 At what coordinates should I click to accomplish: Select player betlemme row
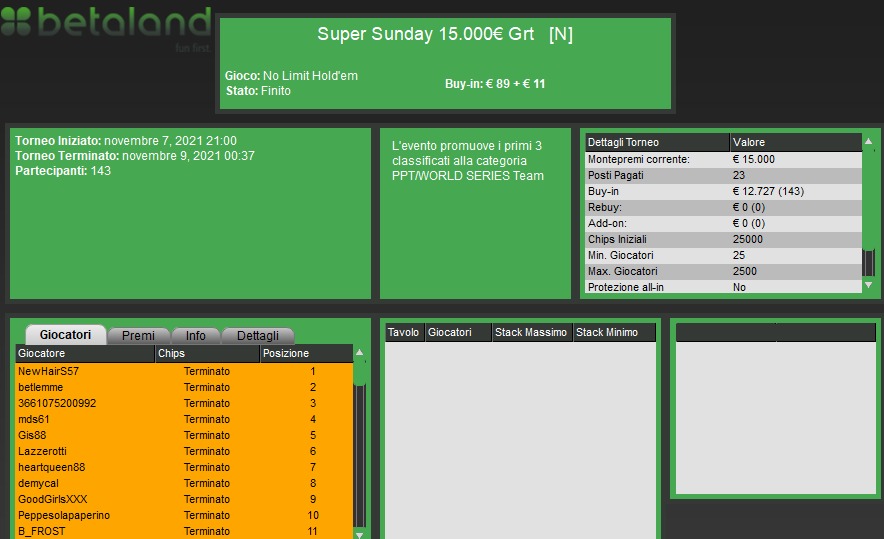184,387
